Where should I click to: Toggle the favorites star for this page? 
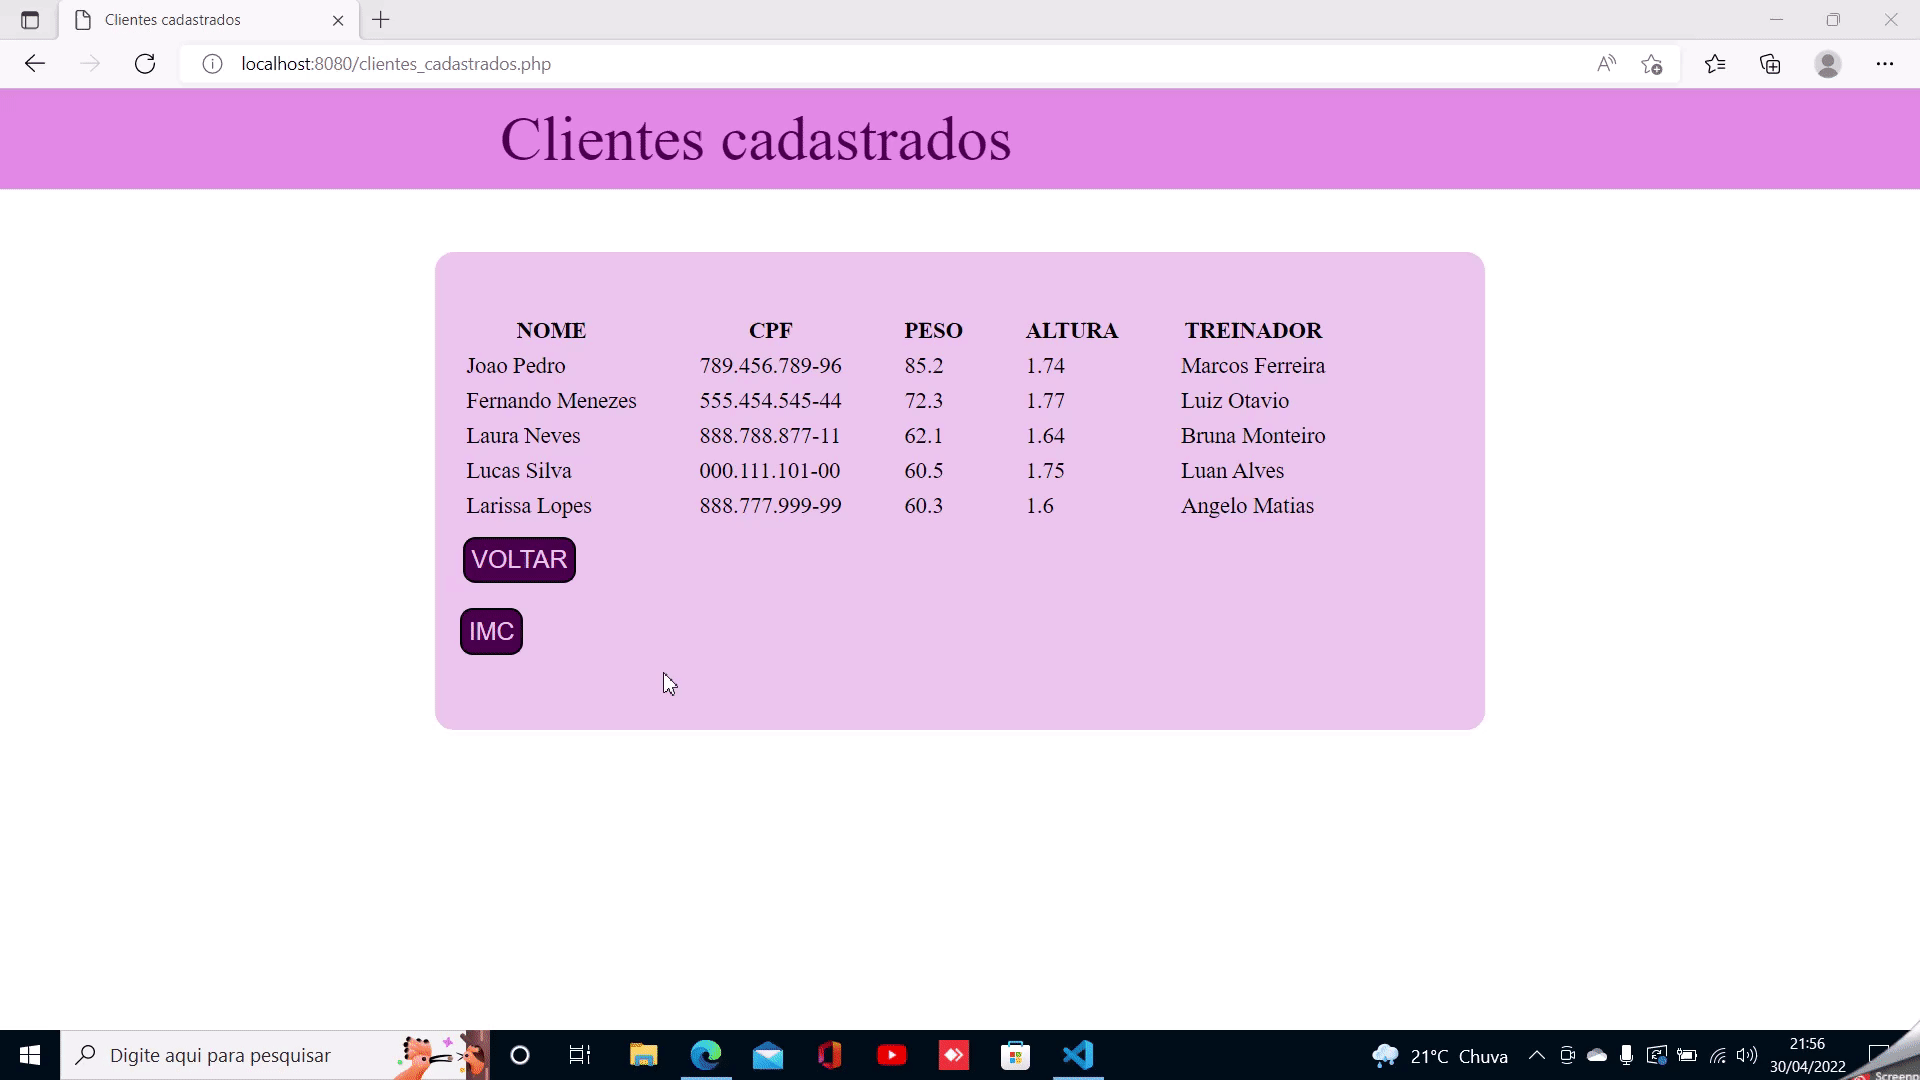1651,63
